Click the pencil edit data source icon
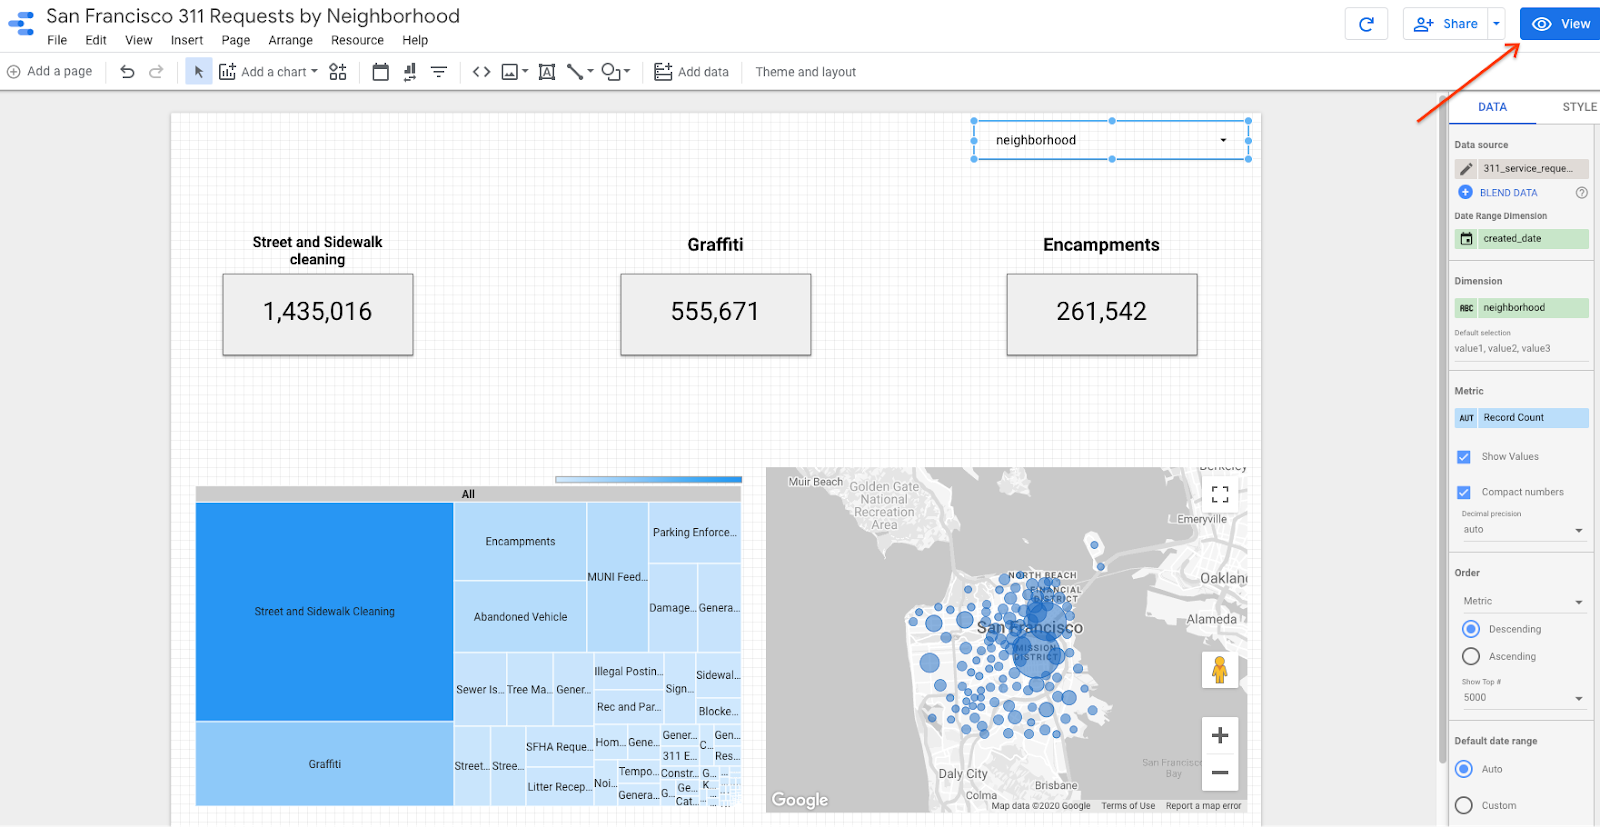This screenshot has height=828, width=1600. point(1466,169)
